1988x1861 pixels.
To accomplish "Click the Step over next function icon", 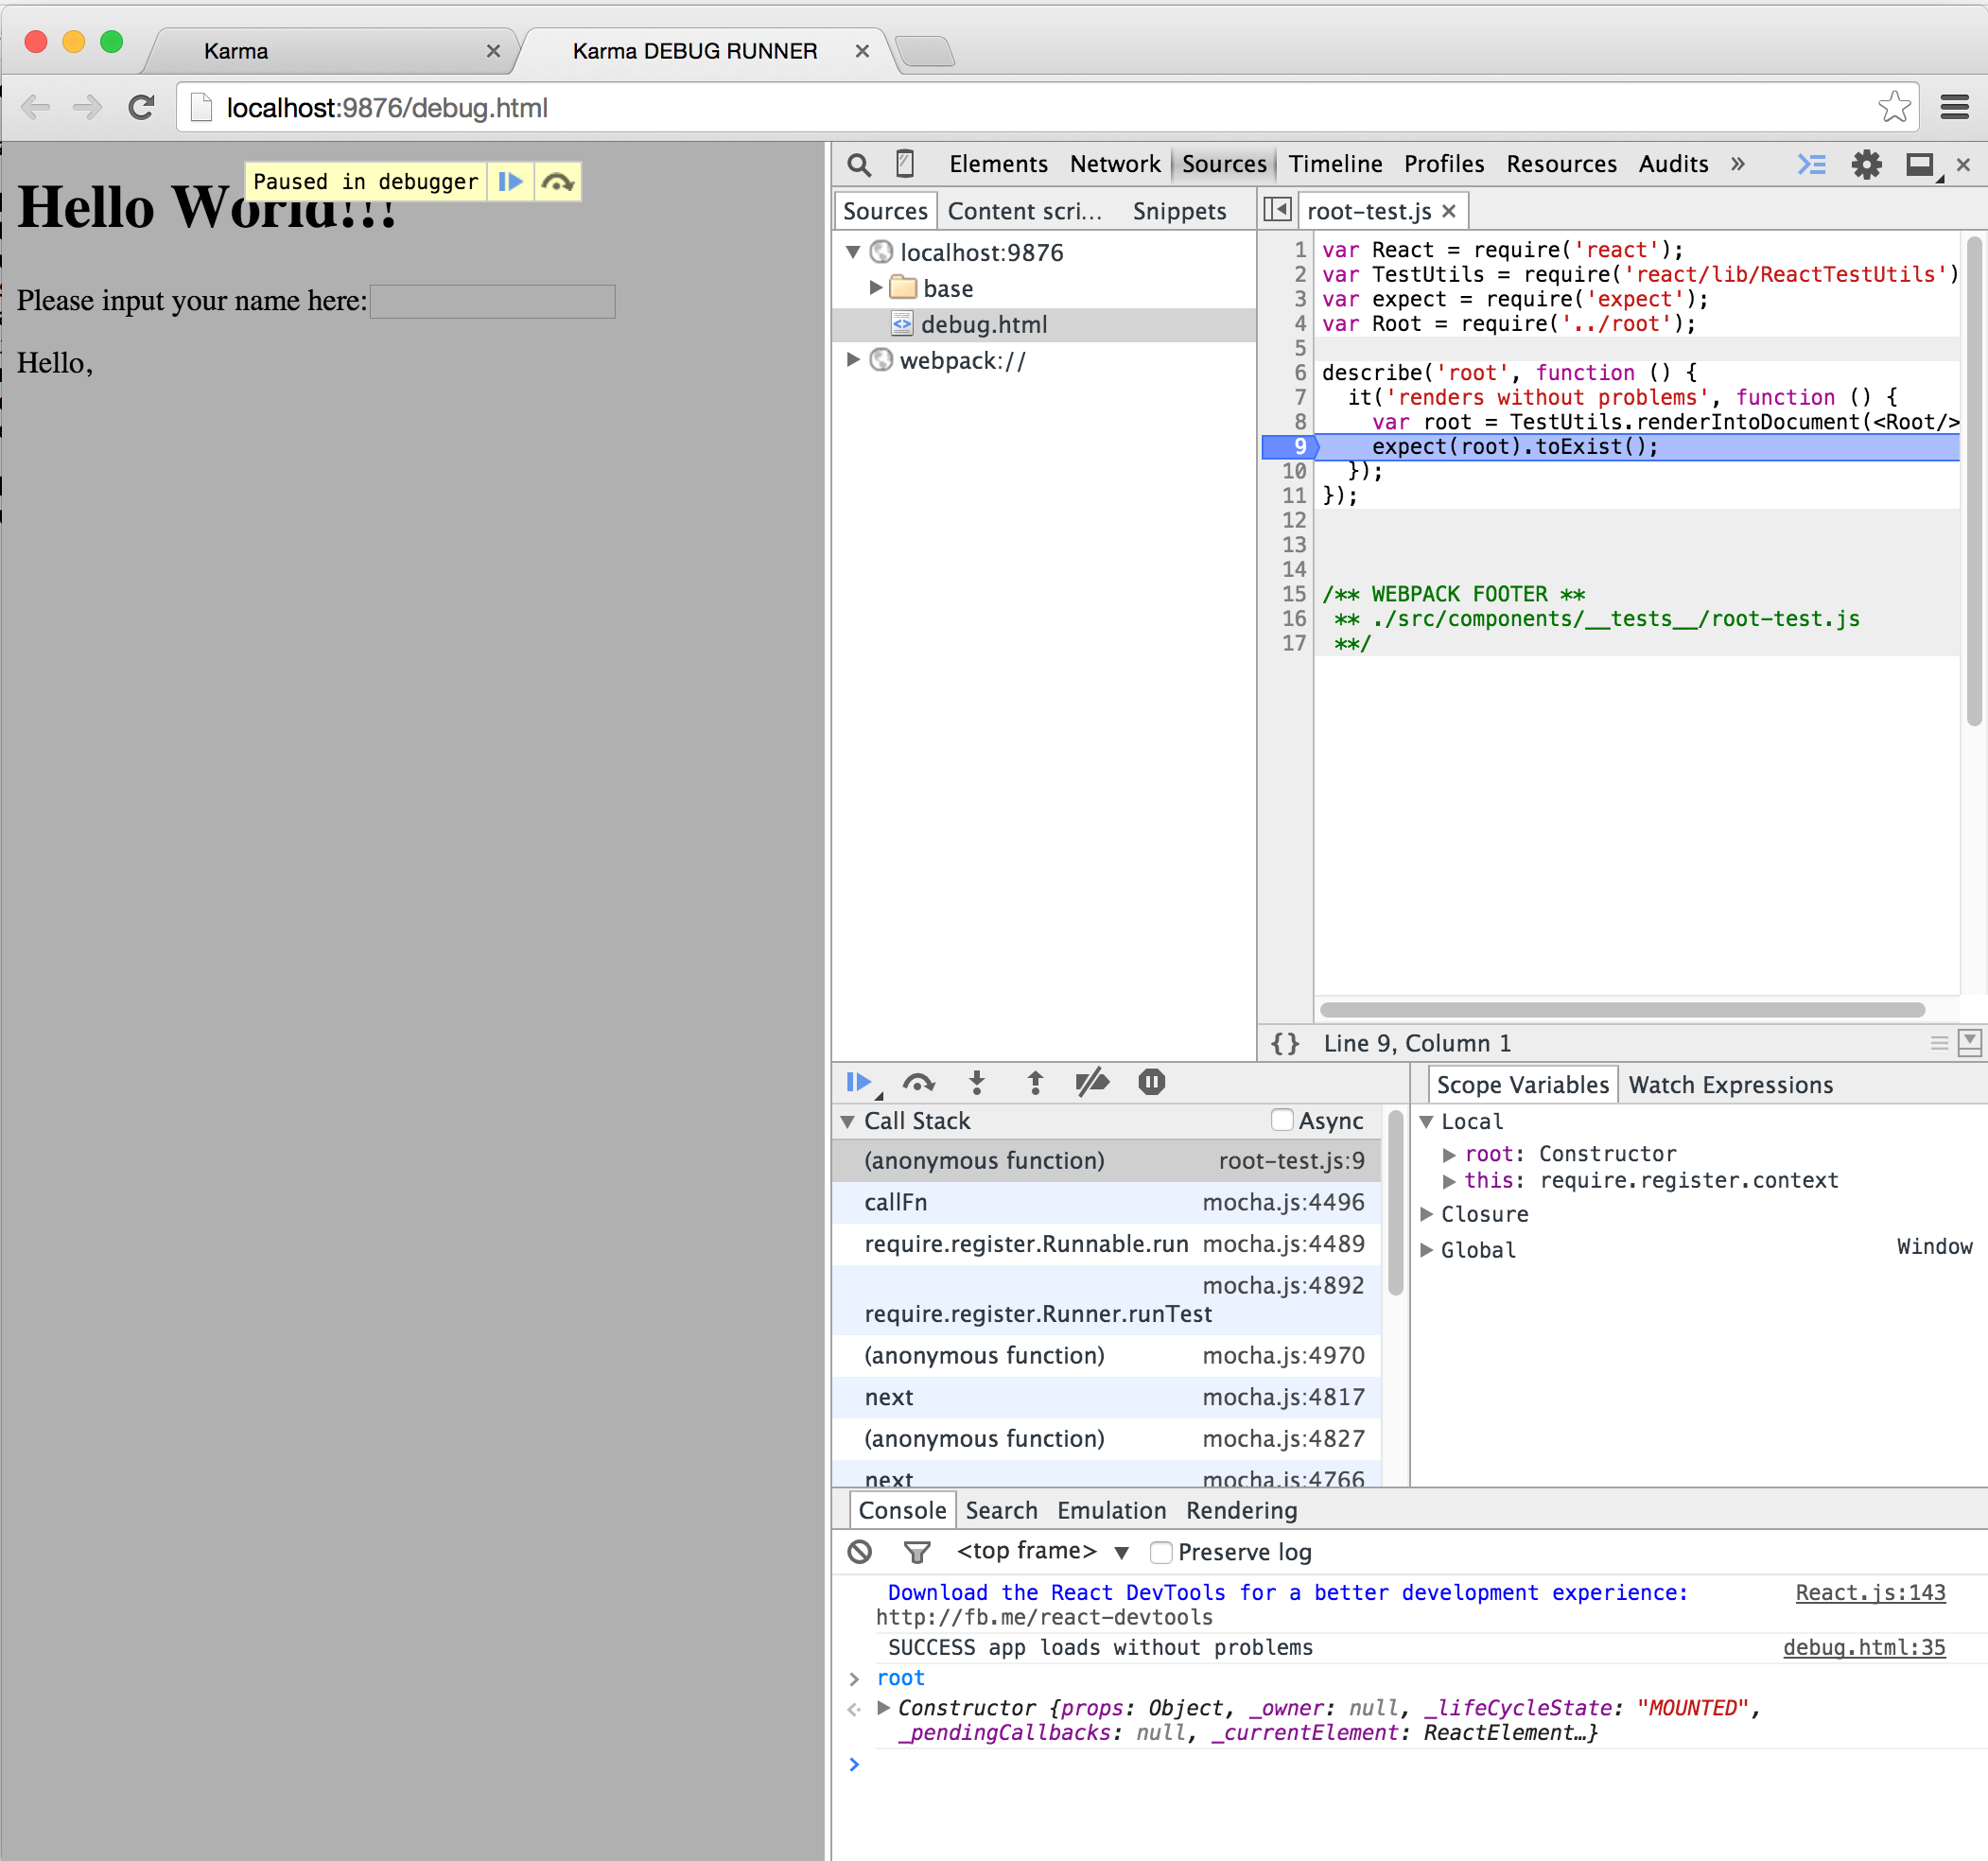I will pos(918,1082).
